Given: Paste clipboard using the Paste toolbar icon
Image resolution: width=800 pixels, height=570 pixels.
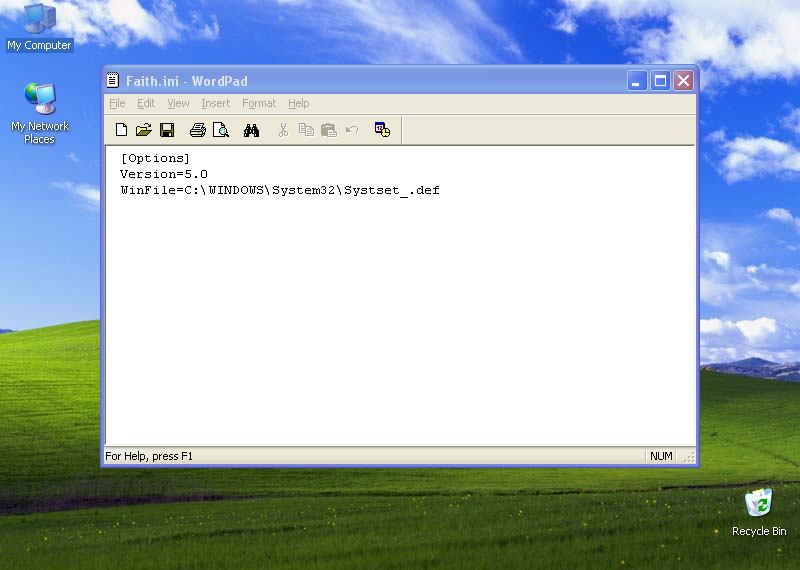Looking at the screenshot, I should click(x=329, y=130).
